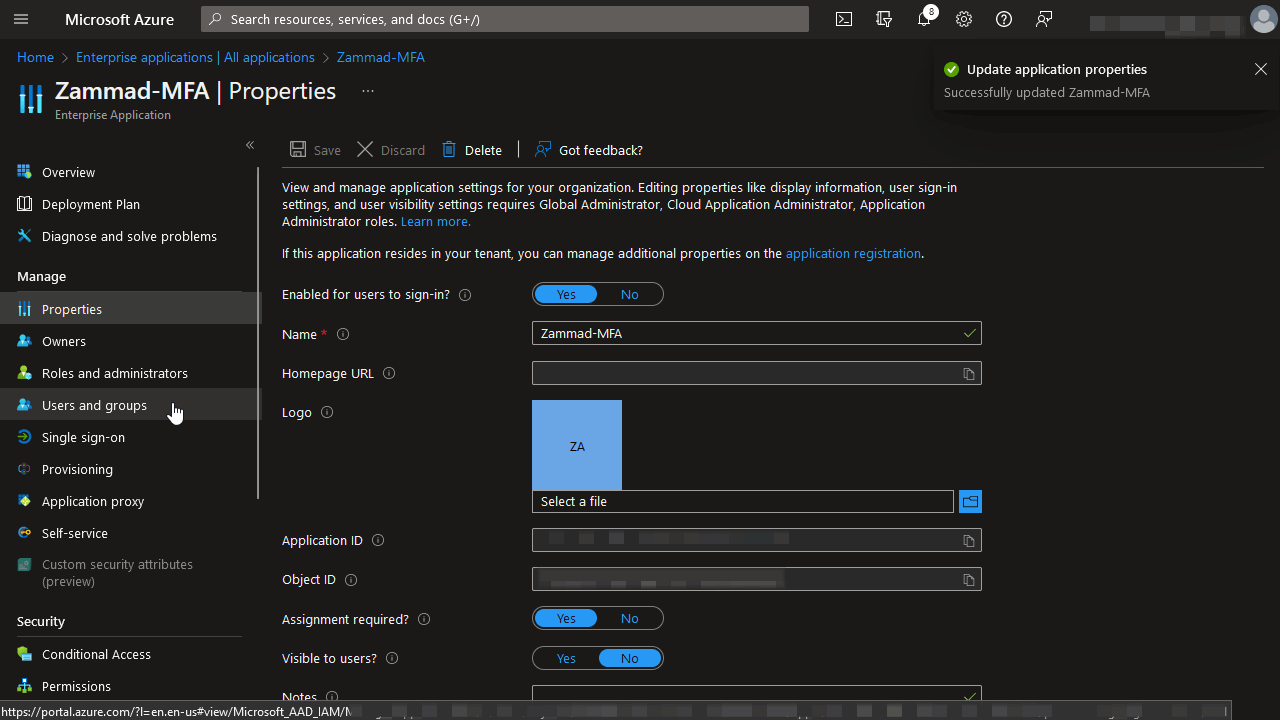Collapse the left navigation pane

(x=250, y=145)
